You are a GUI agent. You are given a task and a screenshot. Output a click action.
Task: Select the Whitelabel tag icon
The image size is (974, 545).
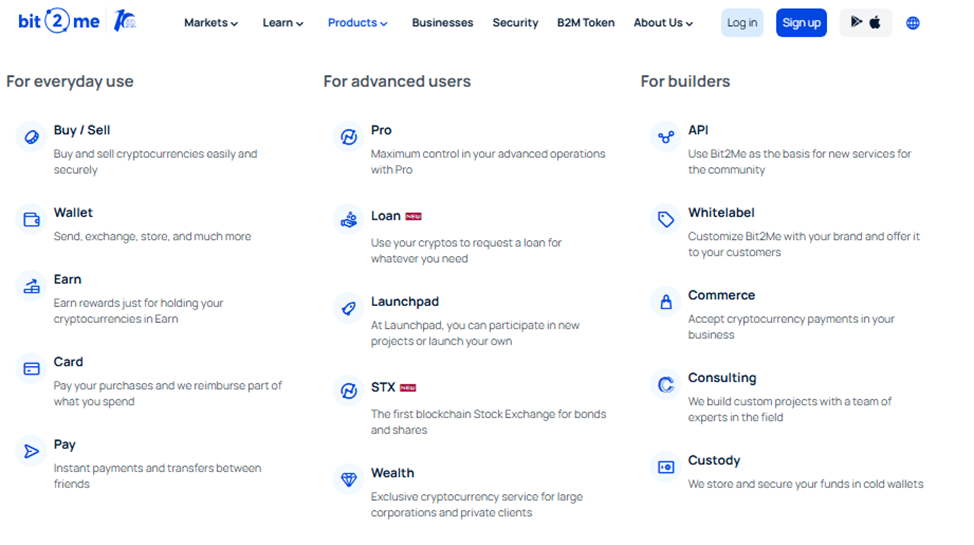click(665, 219)
